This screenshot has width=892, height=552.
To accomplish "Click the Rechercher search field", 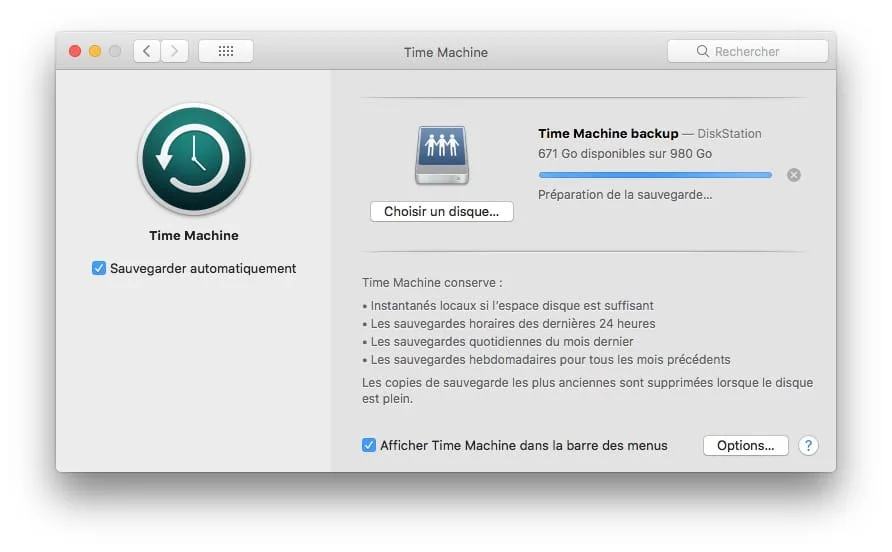I will (x=748, y=51).
